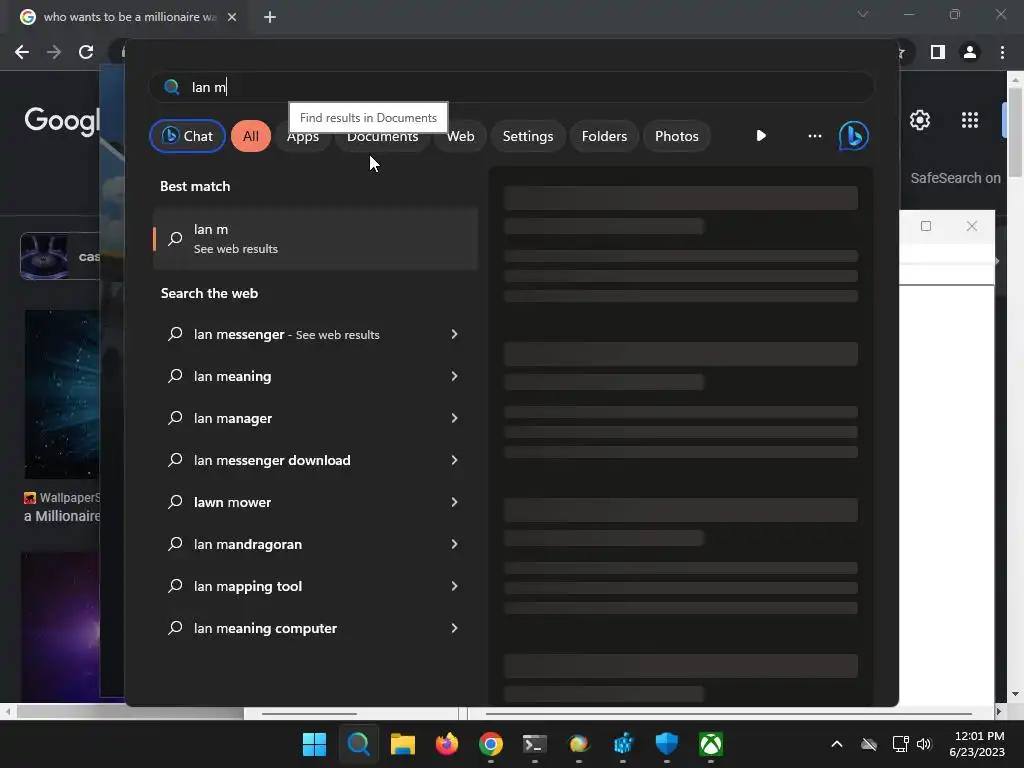This screenshot has width=1024, height=768.
Task: Toggle Chrome side panel icon
Action: coord(938,52)
